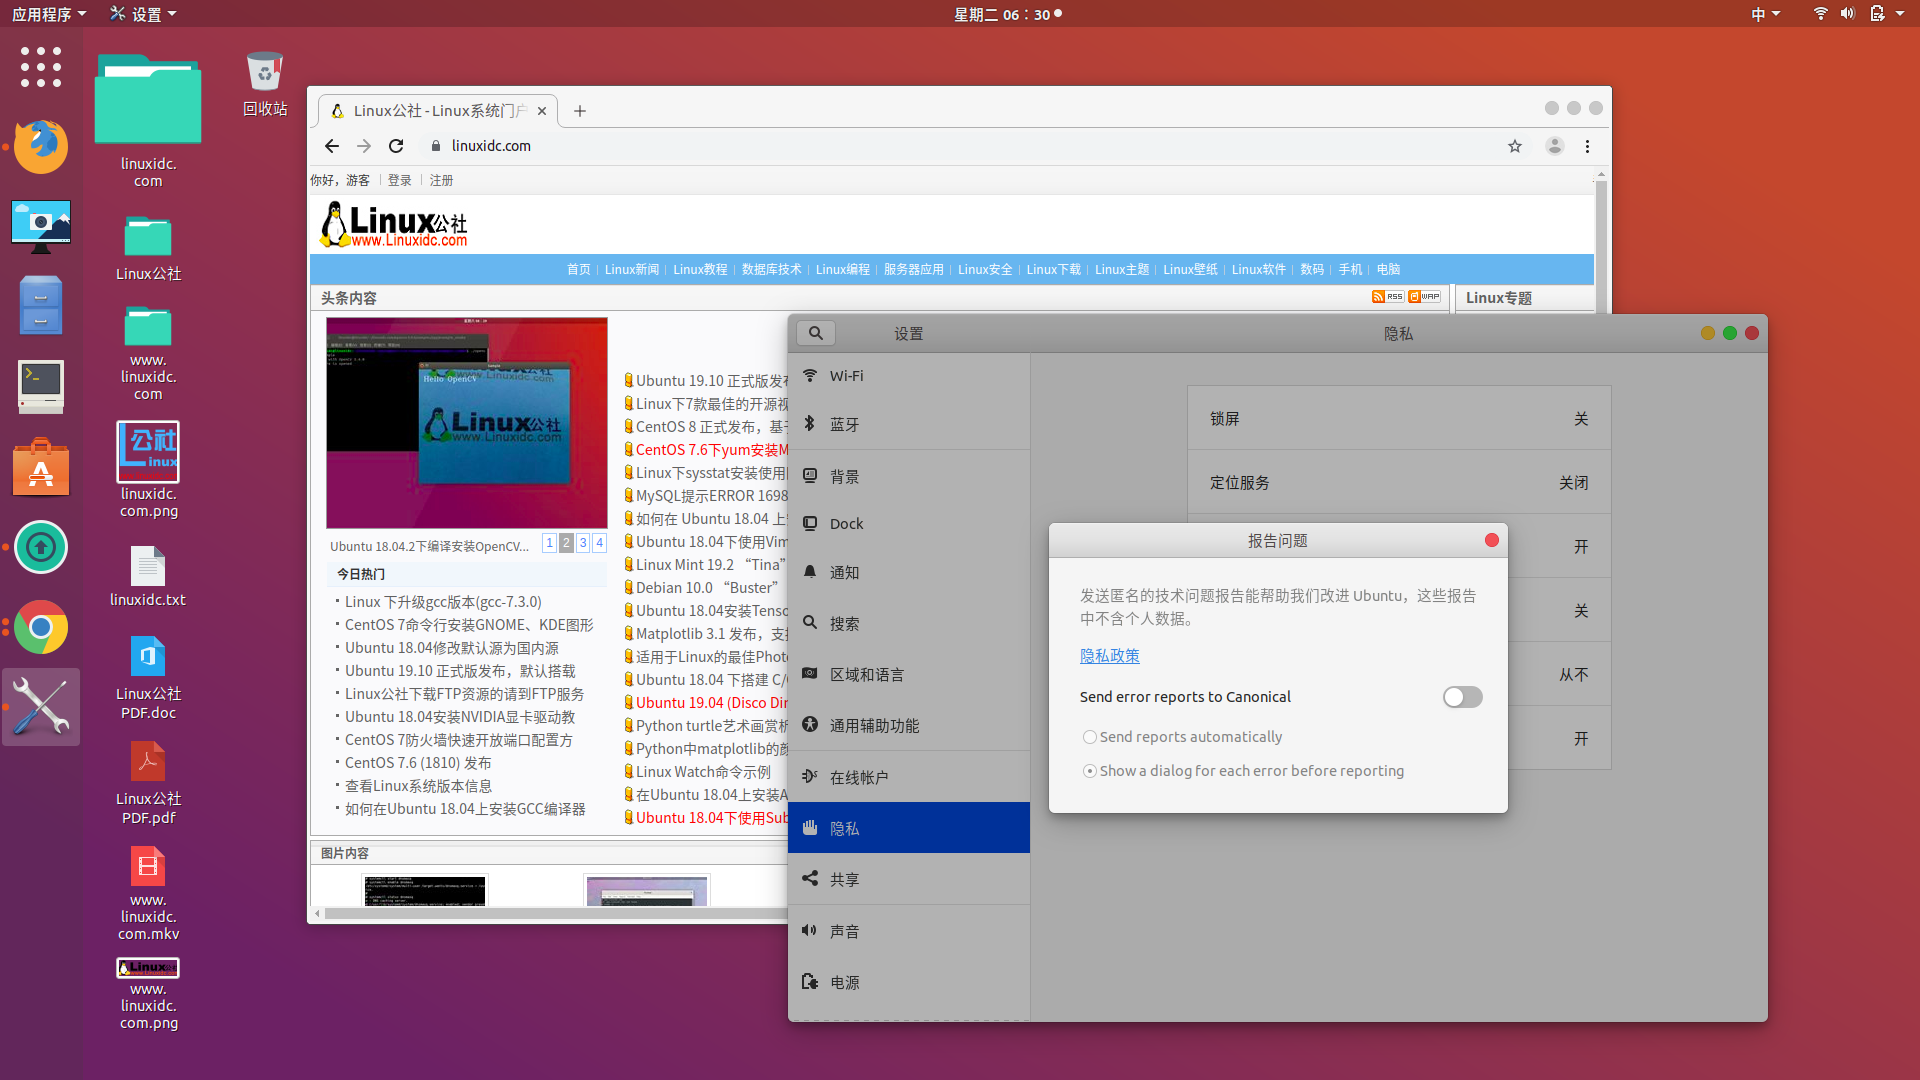Toggle Send error reports to Canonical
This screenshot has height=1080, width=1920.
1462,697
